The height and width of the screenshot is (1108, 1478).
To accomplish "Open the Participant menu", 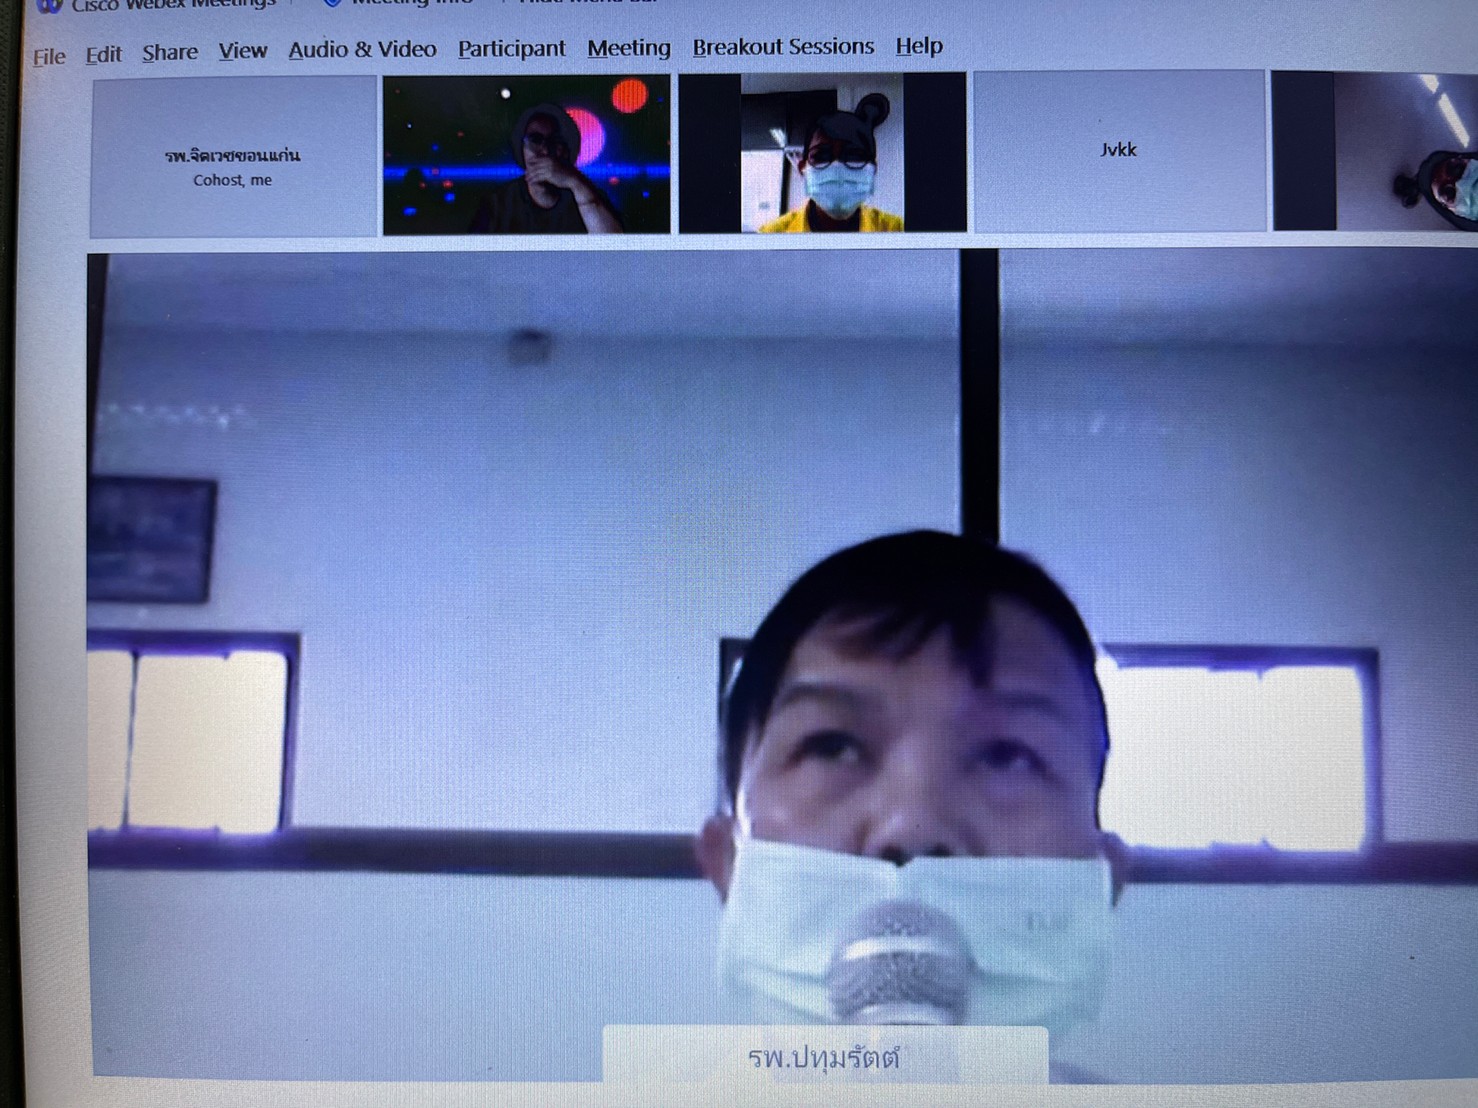I will [x=511, y=48].
